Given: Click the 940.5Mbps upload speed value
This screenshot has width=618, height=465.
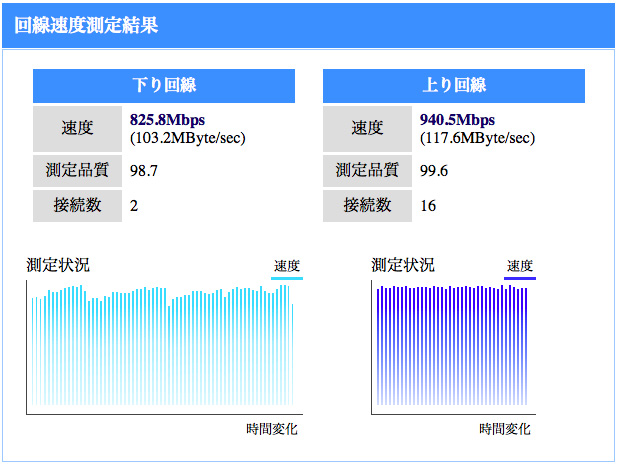Looking at the screenshot, I should (457, 120).
